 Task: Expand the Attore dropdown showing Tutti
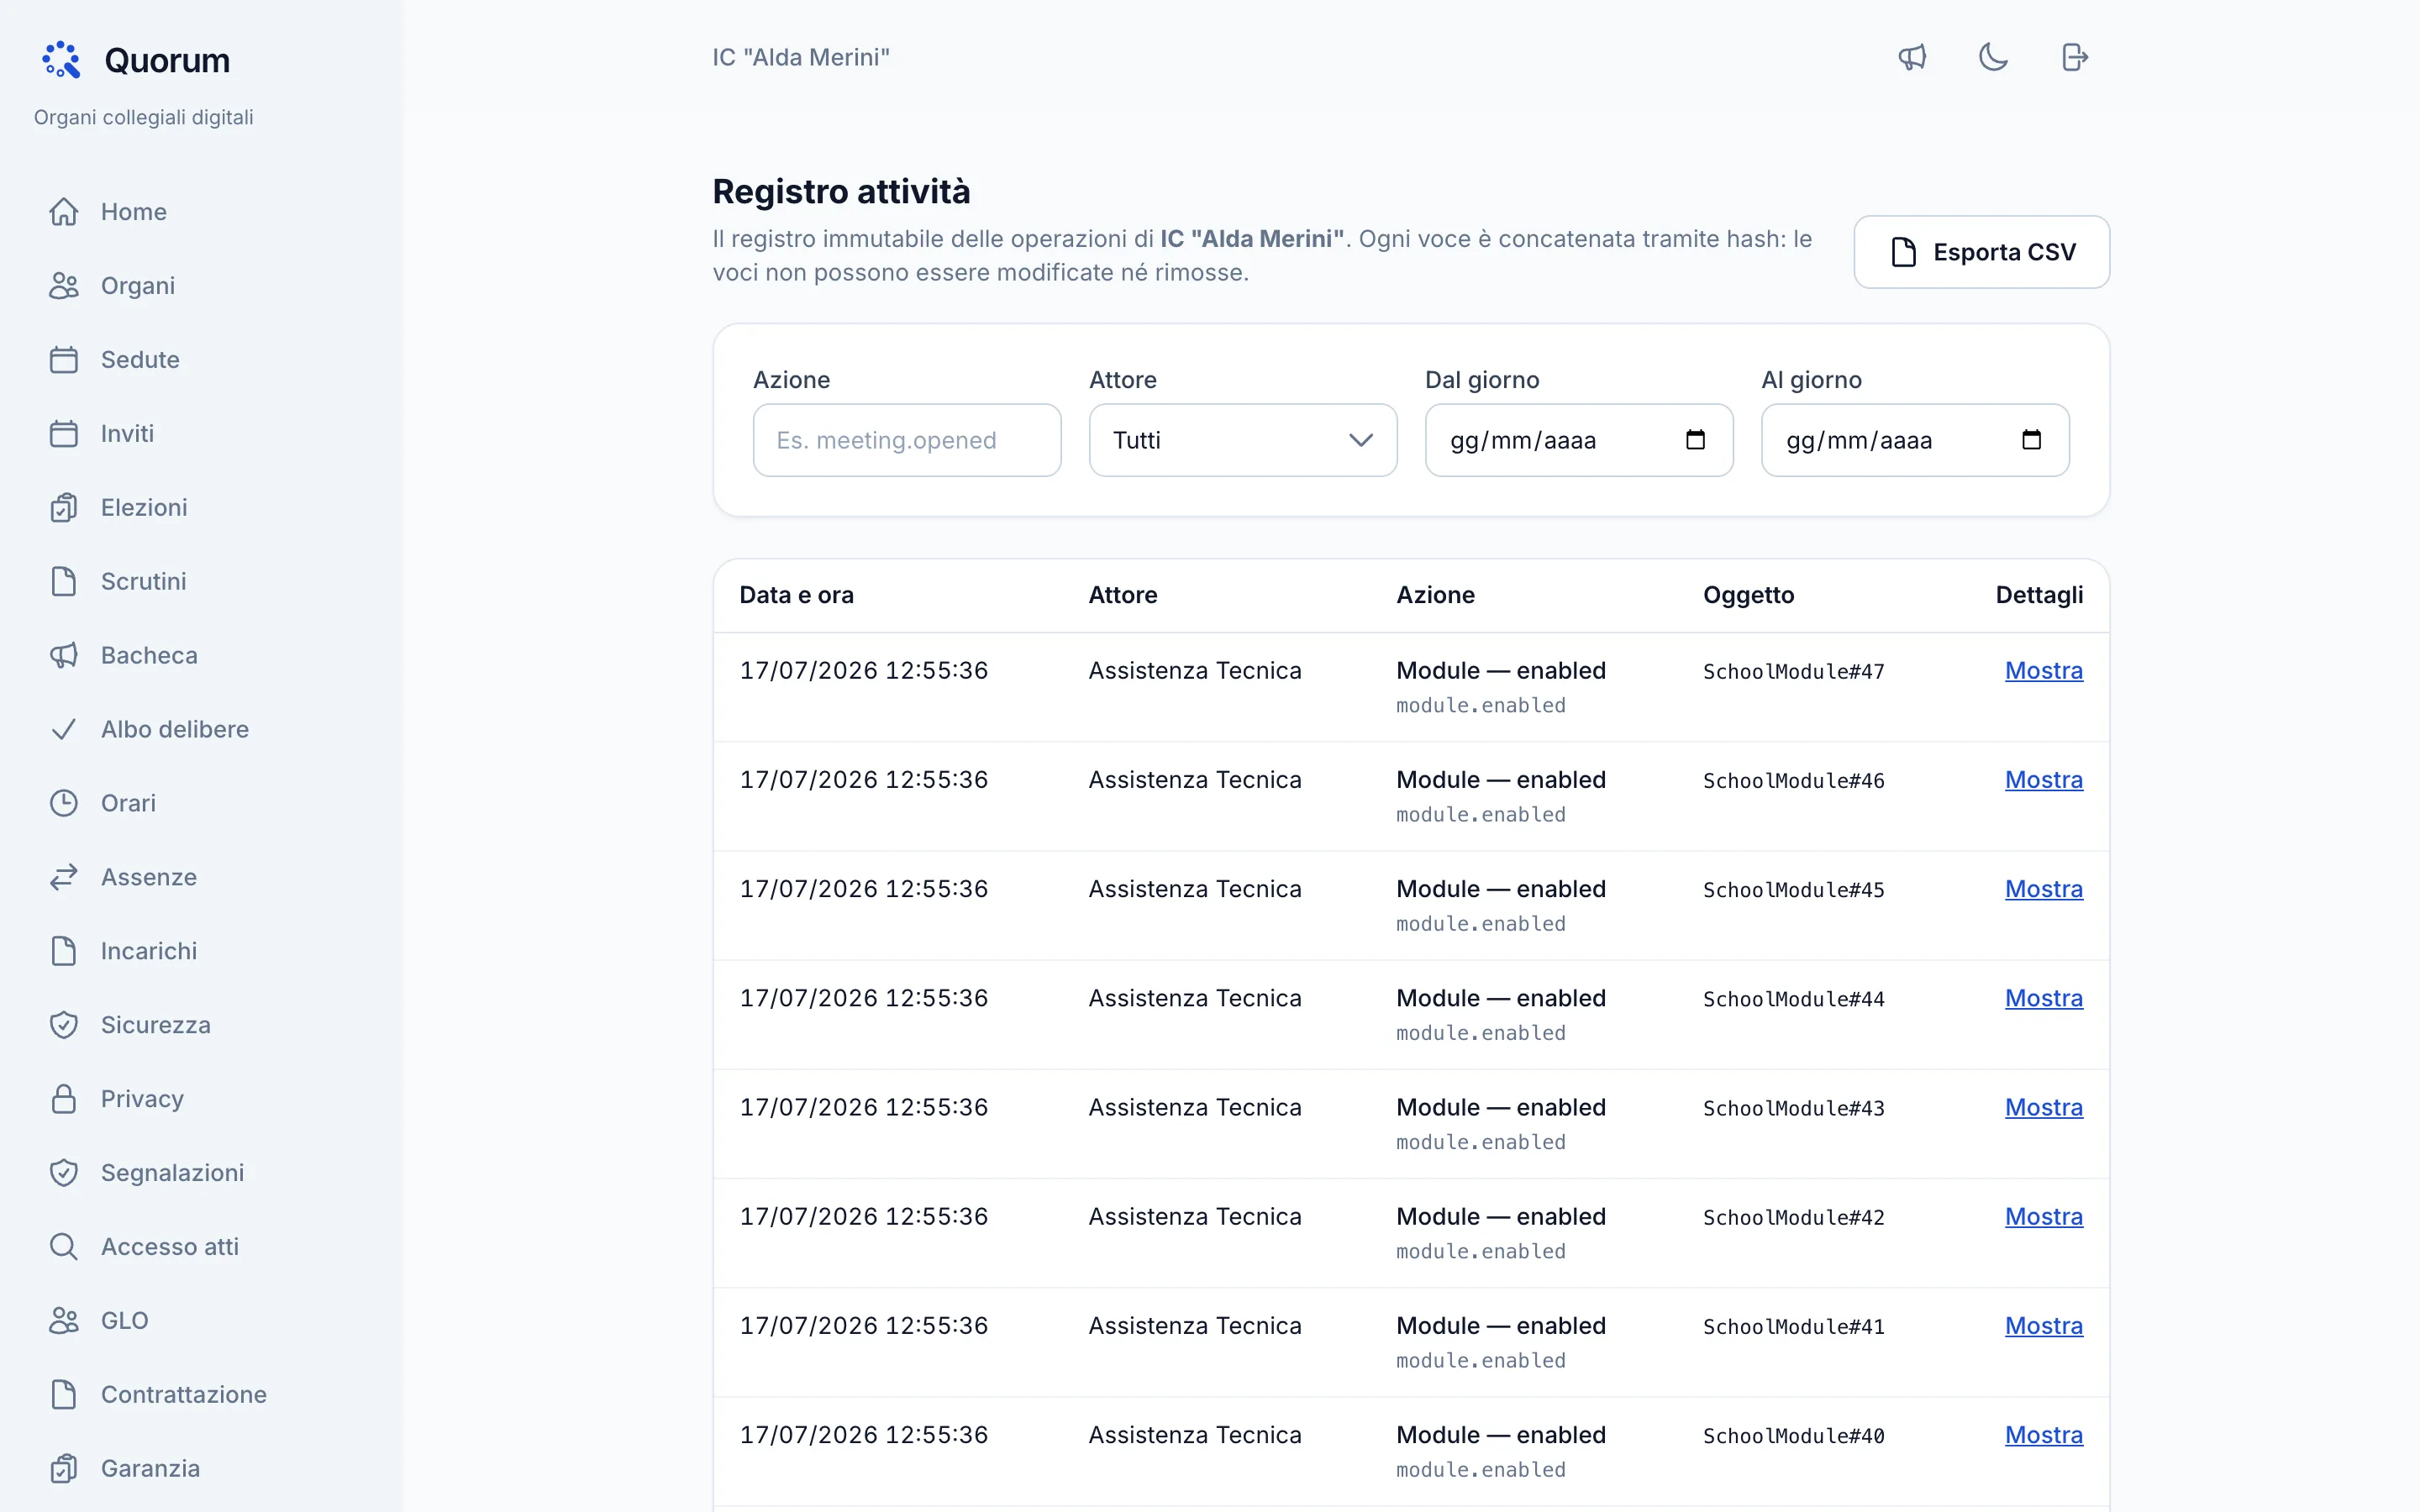coord(1243,440)
